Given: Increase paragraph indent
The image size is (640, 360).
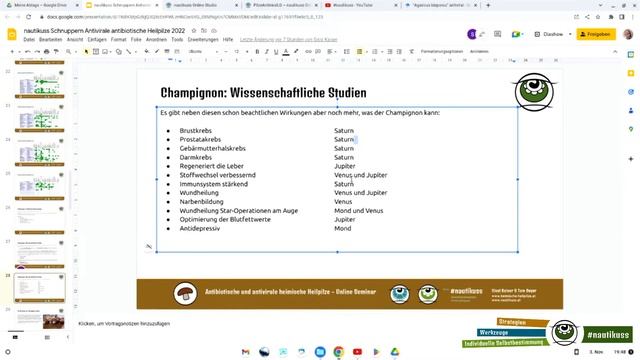Looking at the screenshot, I should click(x=399, y=51).
